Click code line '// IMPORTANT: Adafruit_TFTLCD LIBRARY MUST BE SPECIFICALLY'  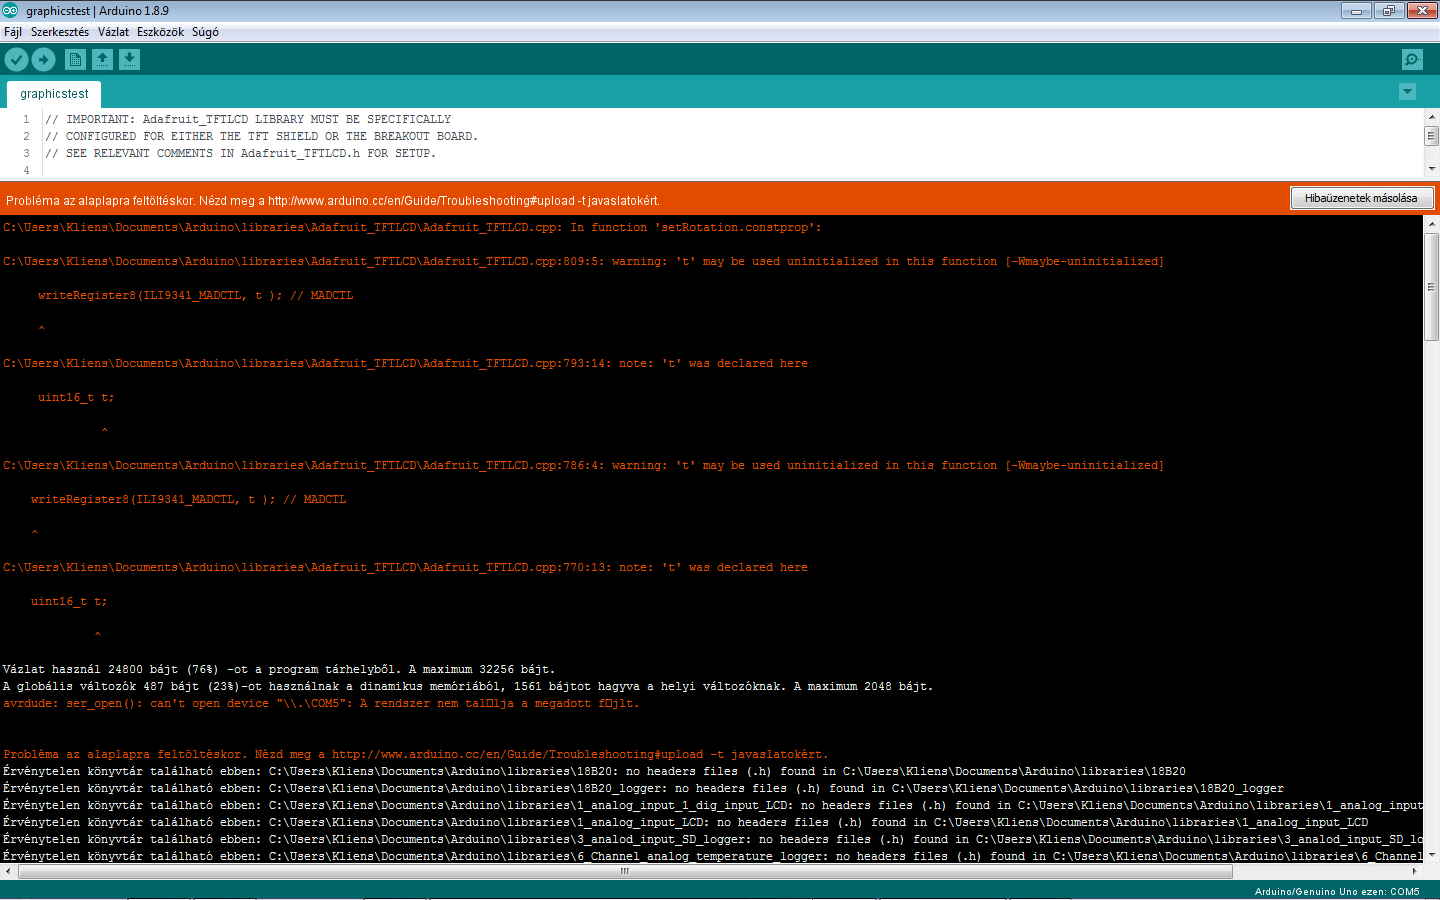pyautogui.click(x=248, y=119)
